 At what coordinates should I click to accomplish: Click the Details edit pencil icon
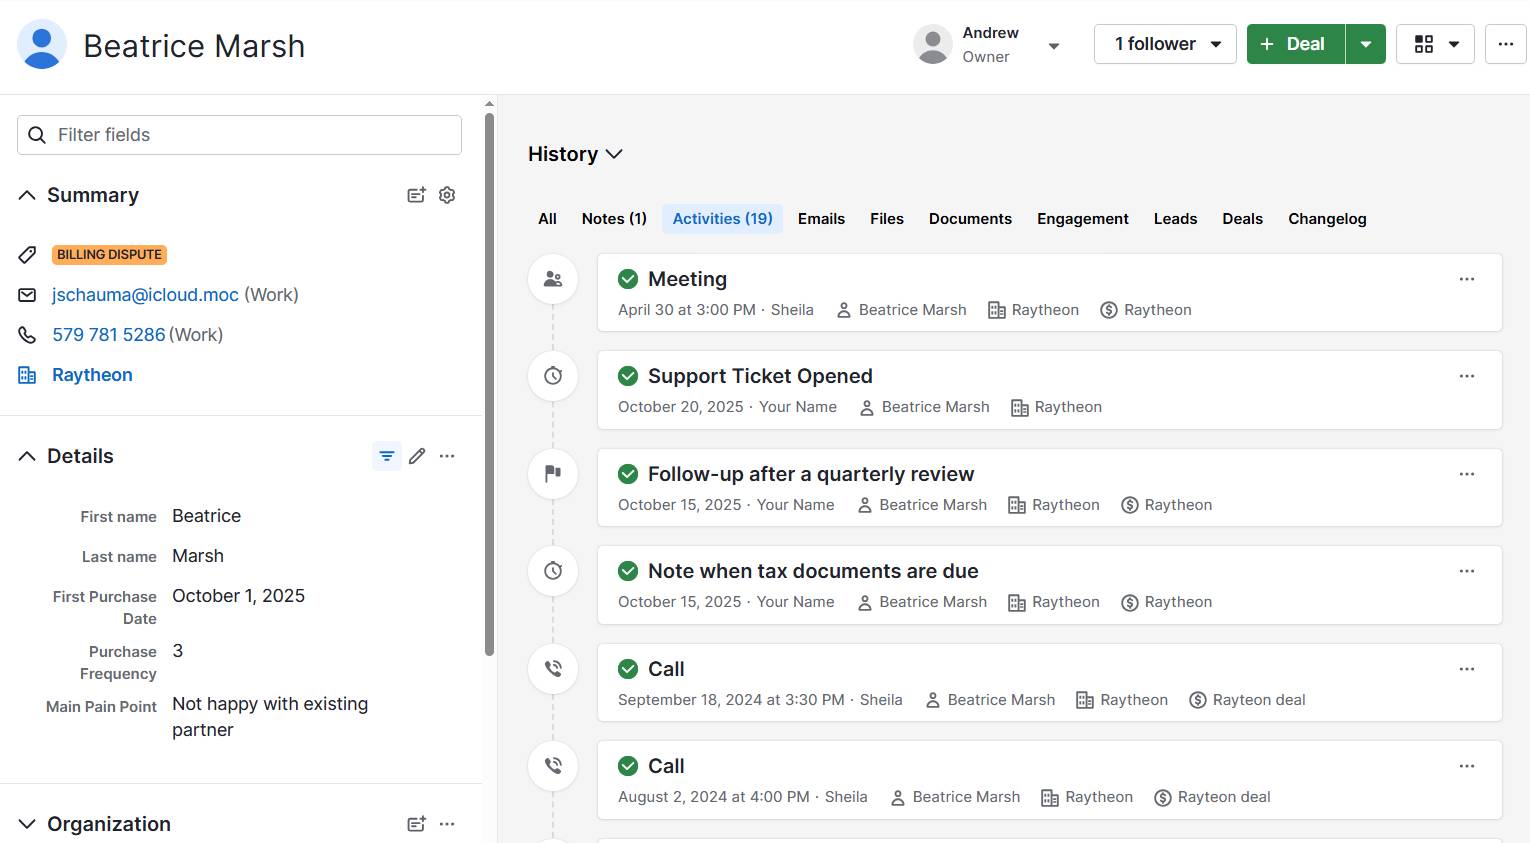pyautogui.click(x=417, y=456)
